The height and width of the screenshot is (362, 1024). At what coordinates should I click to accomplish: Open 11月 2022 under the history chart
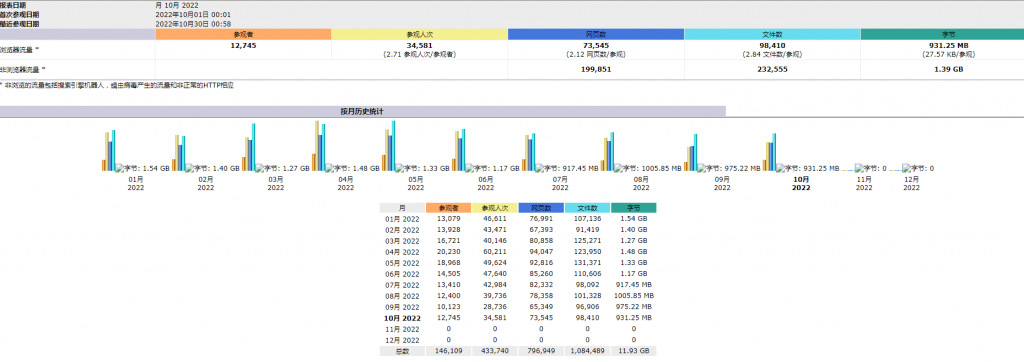tap(863, 183)
